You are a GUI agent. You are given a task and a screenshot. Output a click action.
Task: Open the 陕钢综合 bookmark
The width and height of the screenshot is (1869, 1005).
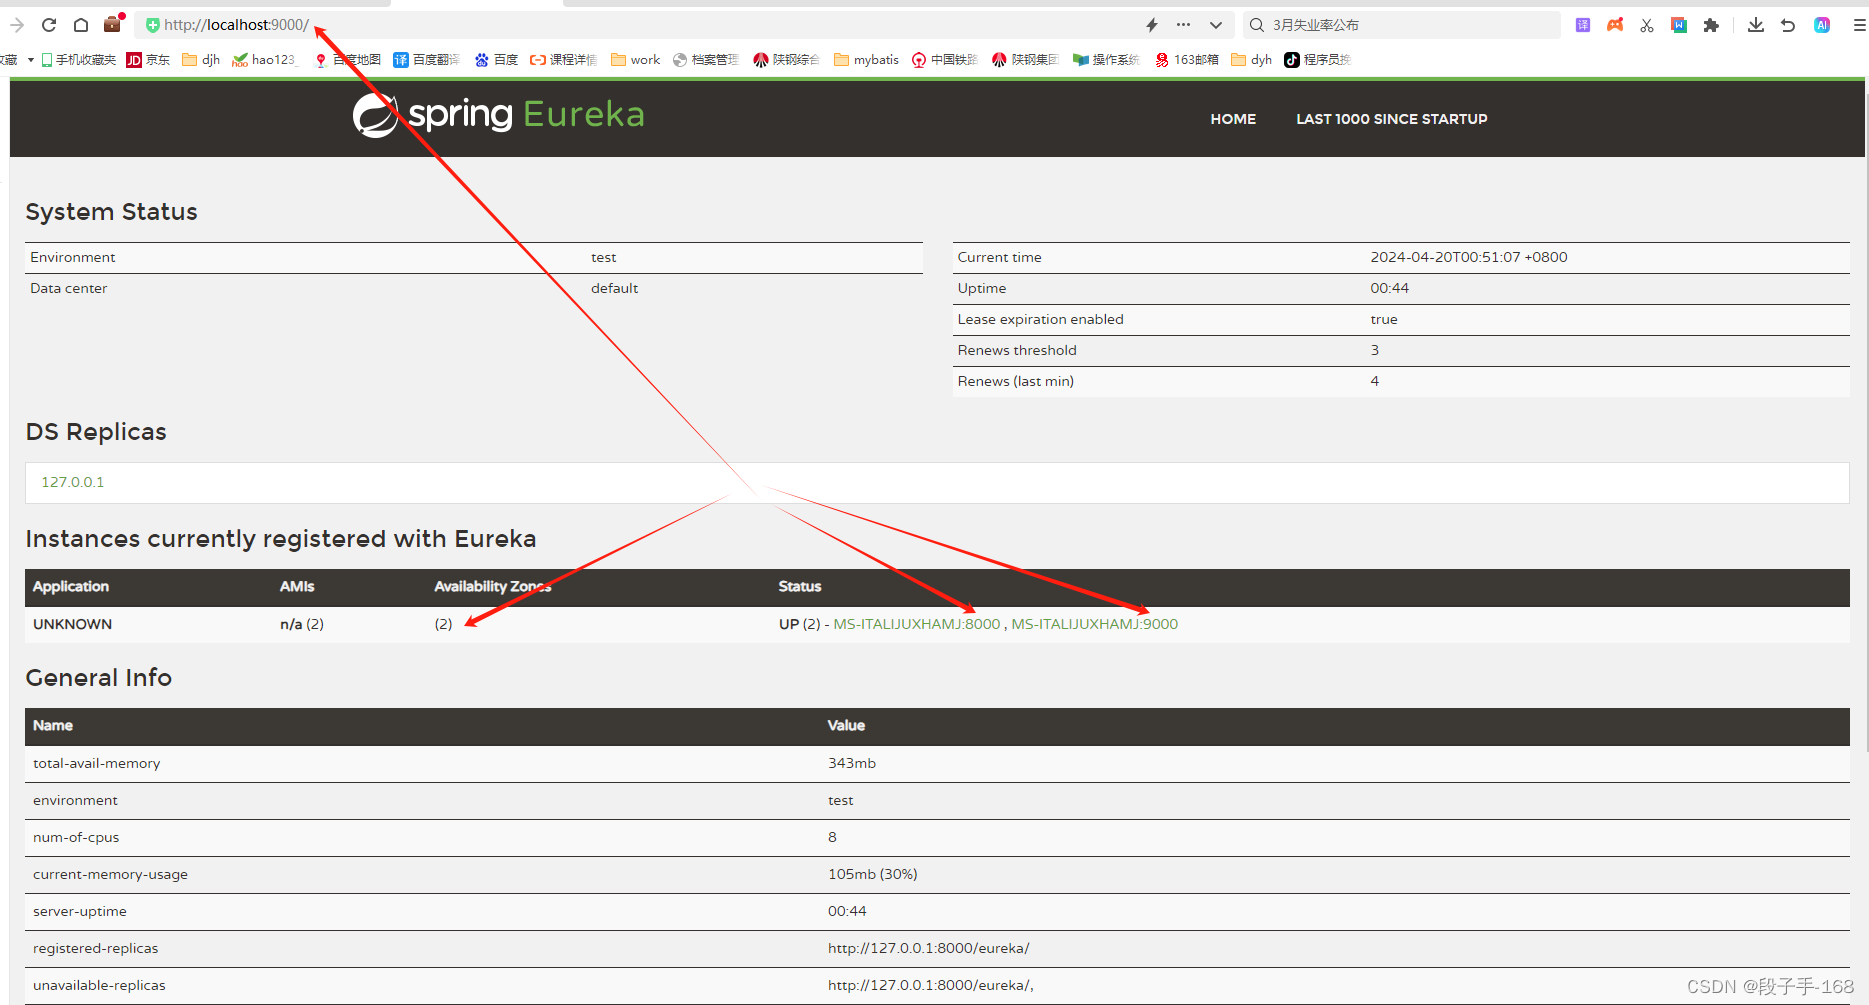tap(786, 60)
